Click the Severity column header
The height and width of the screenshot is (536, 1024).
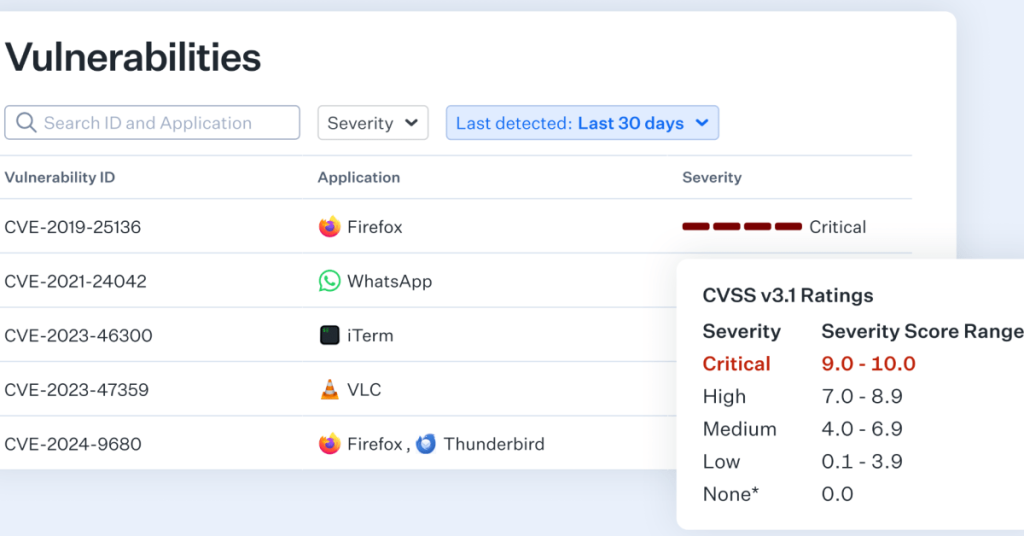point(711,177)
